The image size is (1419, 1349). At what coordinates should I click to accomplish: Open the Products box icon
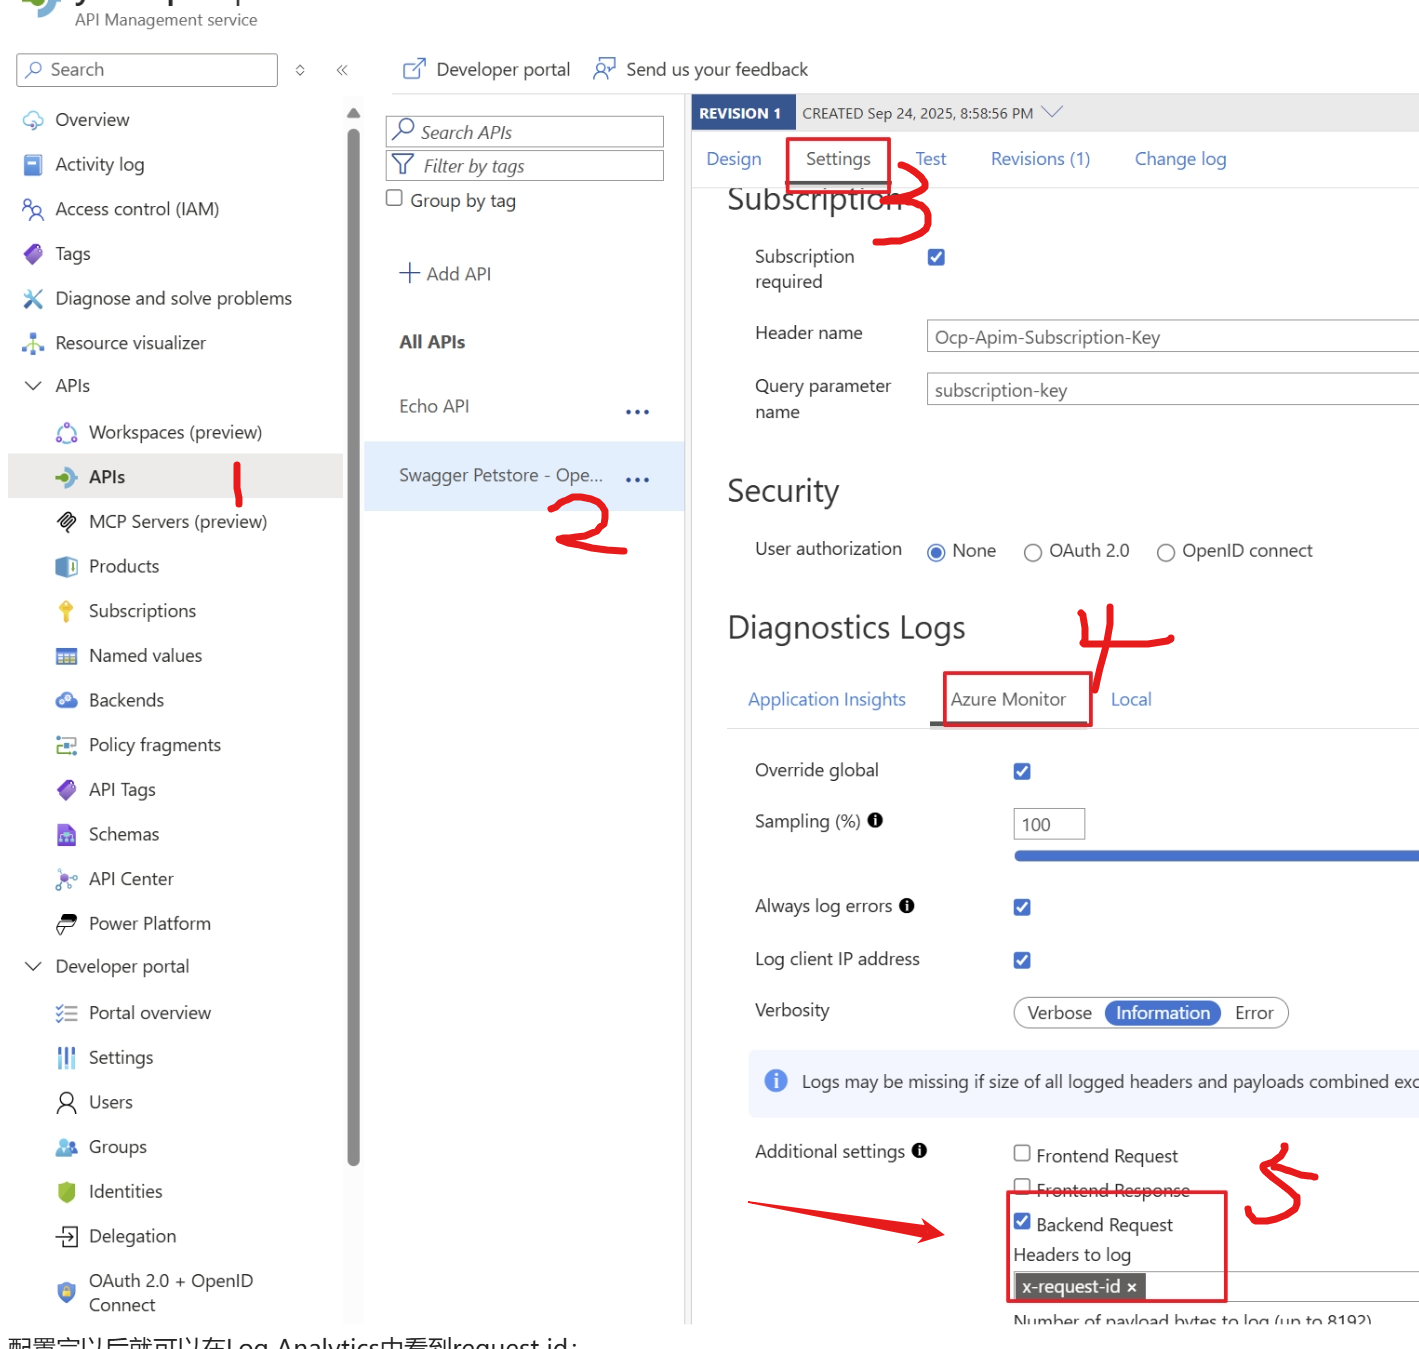[67, 567]
